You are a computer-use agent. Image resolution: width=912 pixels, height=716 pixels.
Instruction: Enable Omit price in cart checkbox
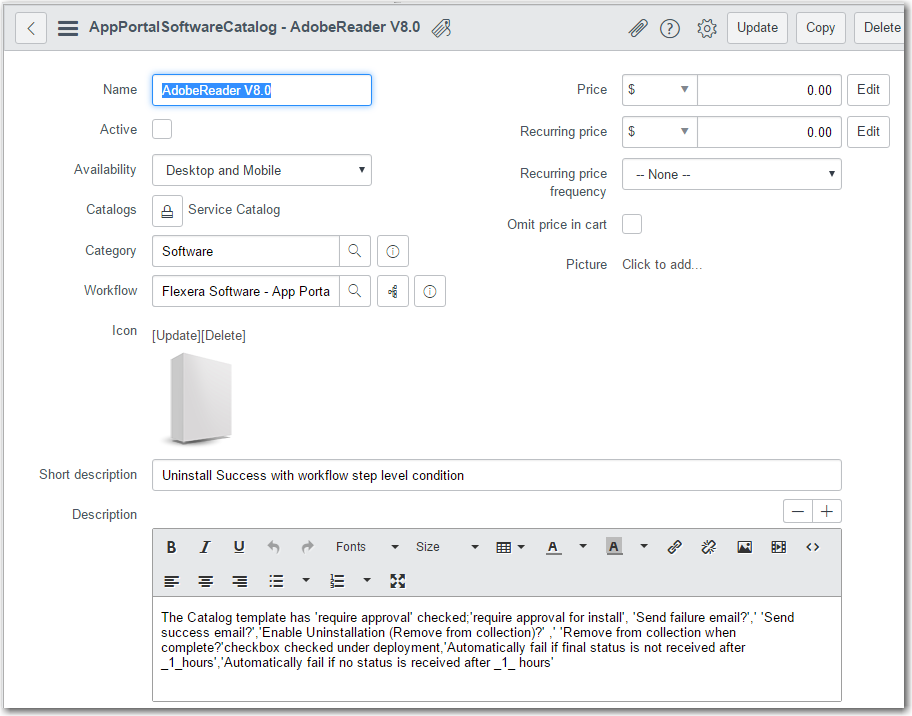[x=632, y=224]
